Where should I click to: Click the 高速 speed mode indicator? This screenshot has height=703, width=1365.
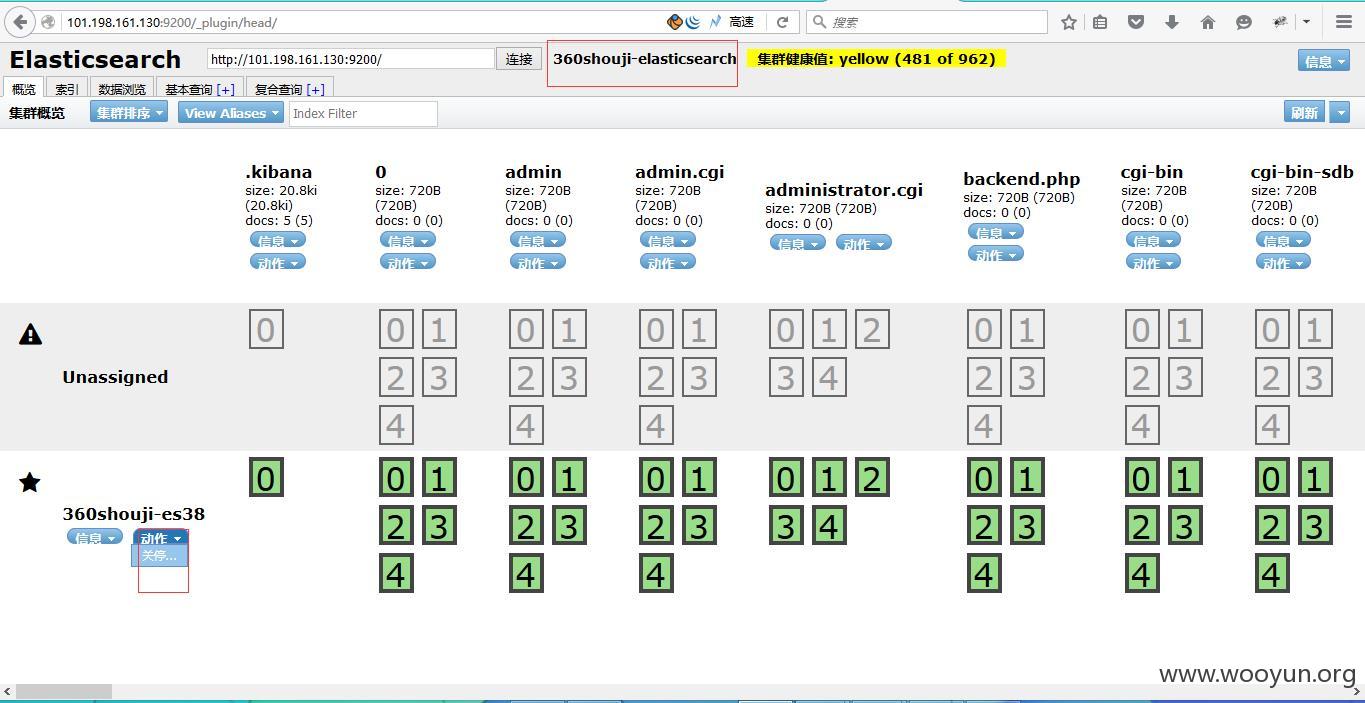pyautogui.click(x=741, y=22)
